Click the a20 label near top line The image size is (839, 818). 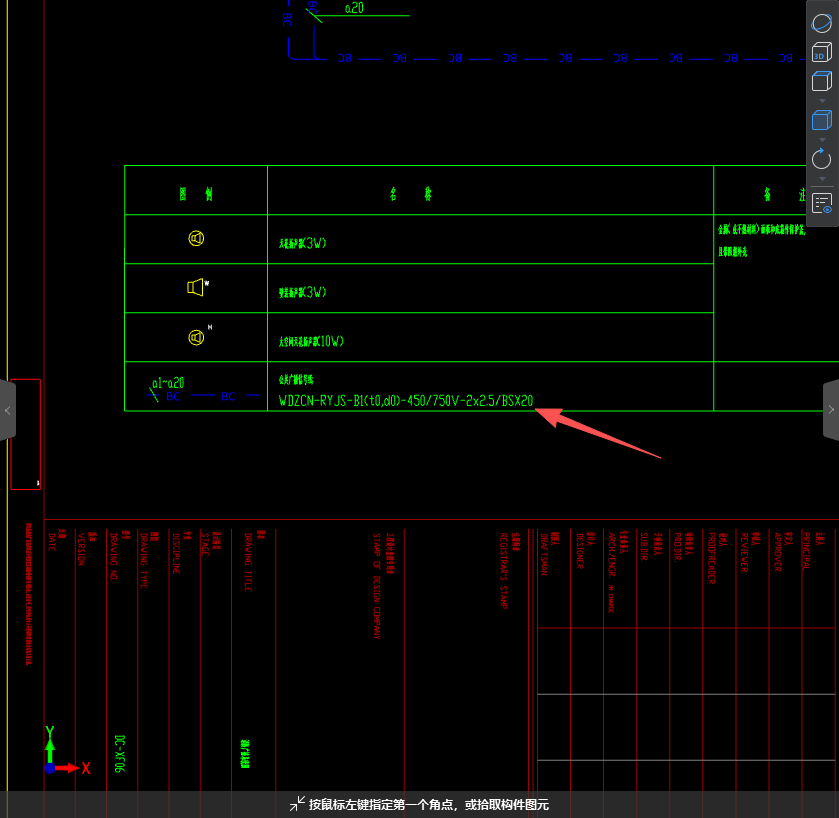pyautogui.click(x=354, y=8)
